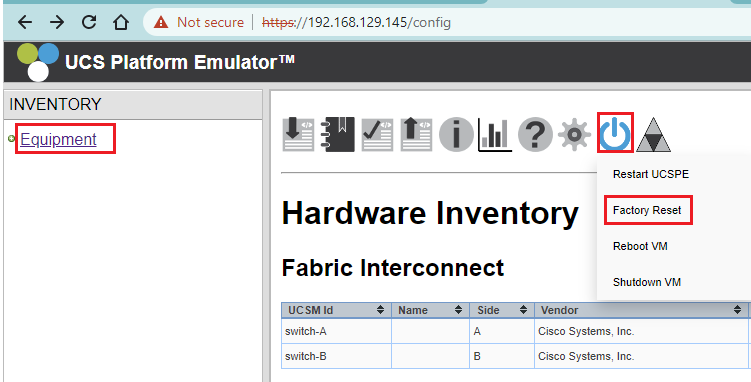751x382 pixels.
Task: Click the UCS Platform Emulator logo
Action: 38,62
